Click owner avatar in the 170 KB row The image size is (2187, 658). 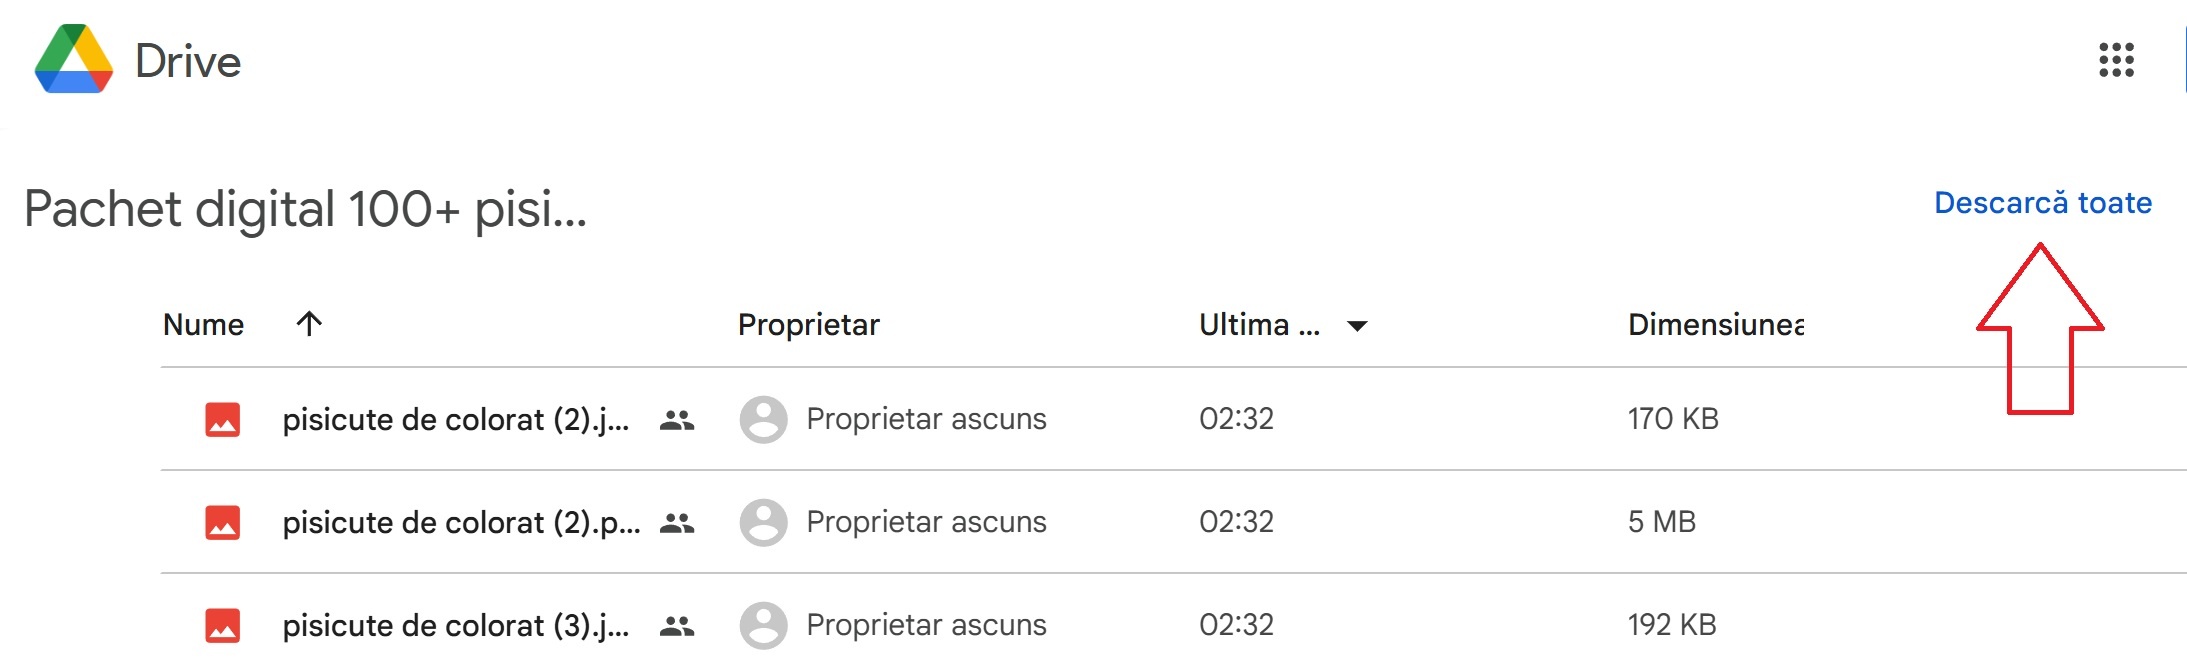point(763,419)
